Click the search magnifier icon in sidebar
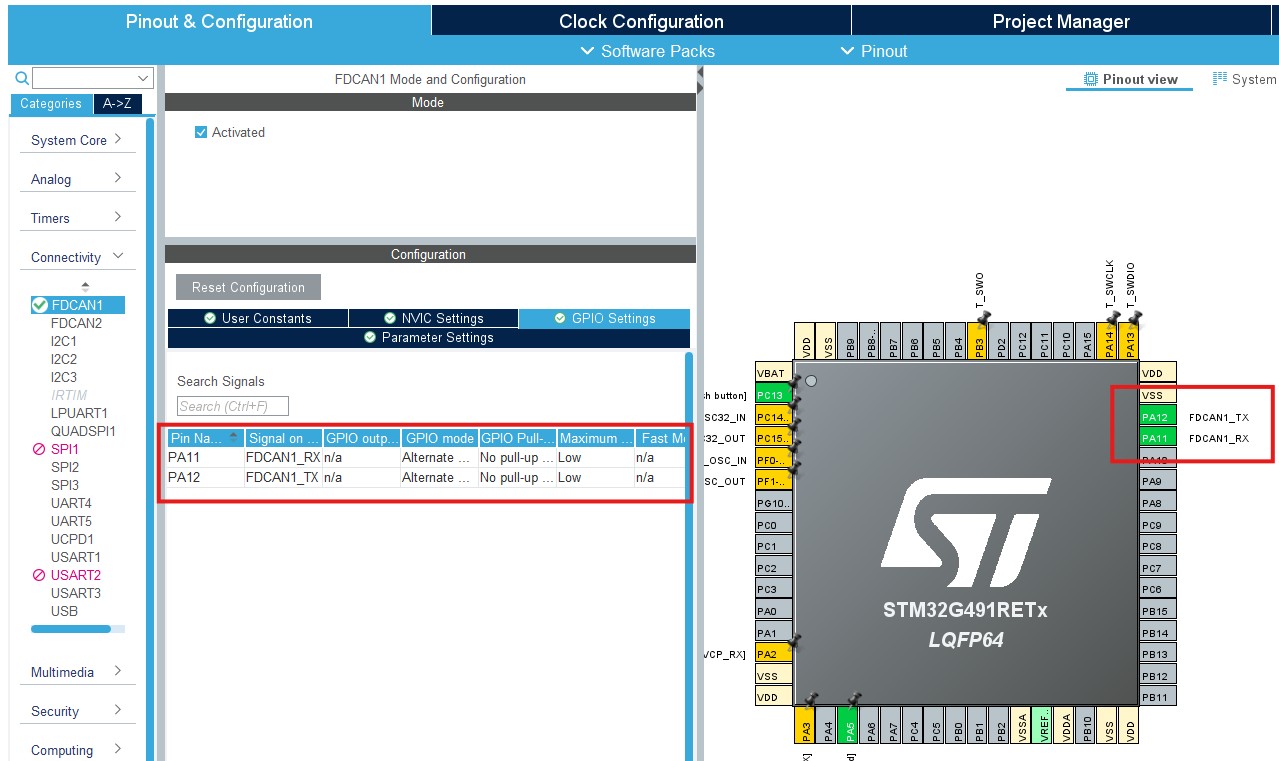Viewport: 1279px width, 761px height. pos(20,77)
